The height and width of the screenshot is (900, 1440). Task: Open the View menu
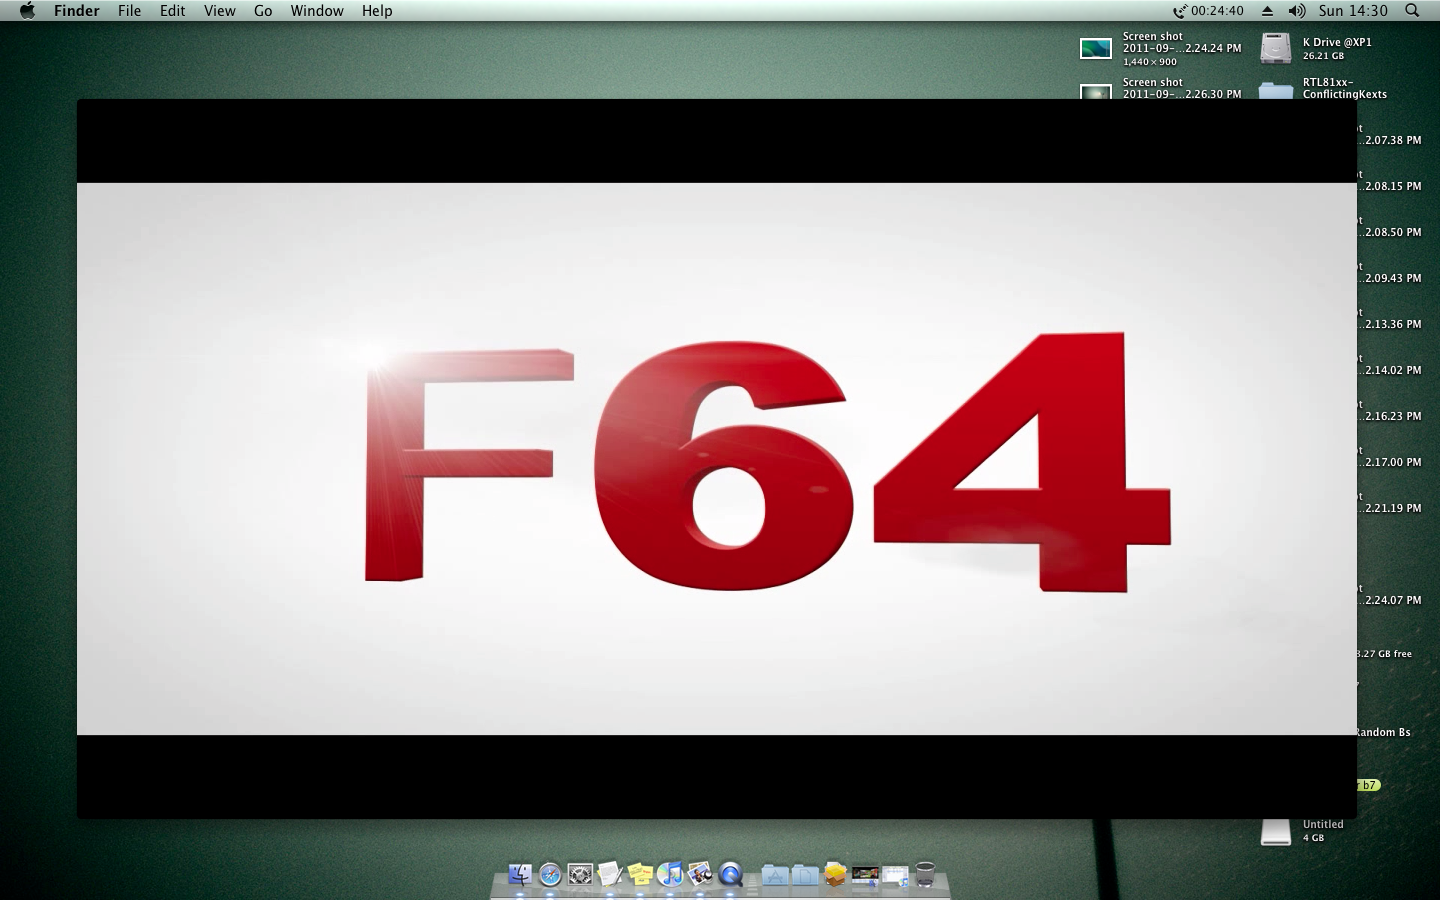coord(219,11)
